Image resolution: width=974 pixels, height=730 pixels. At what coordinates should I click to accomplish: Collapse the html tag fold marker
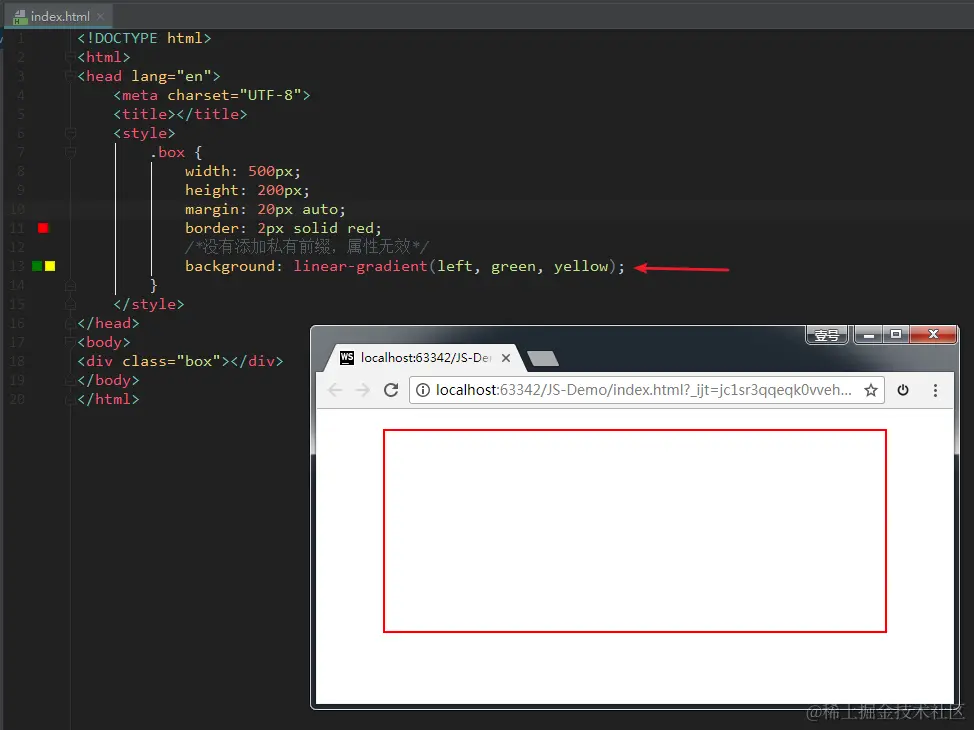[70, 57]
